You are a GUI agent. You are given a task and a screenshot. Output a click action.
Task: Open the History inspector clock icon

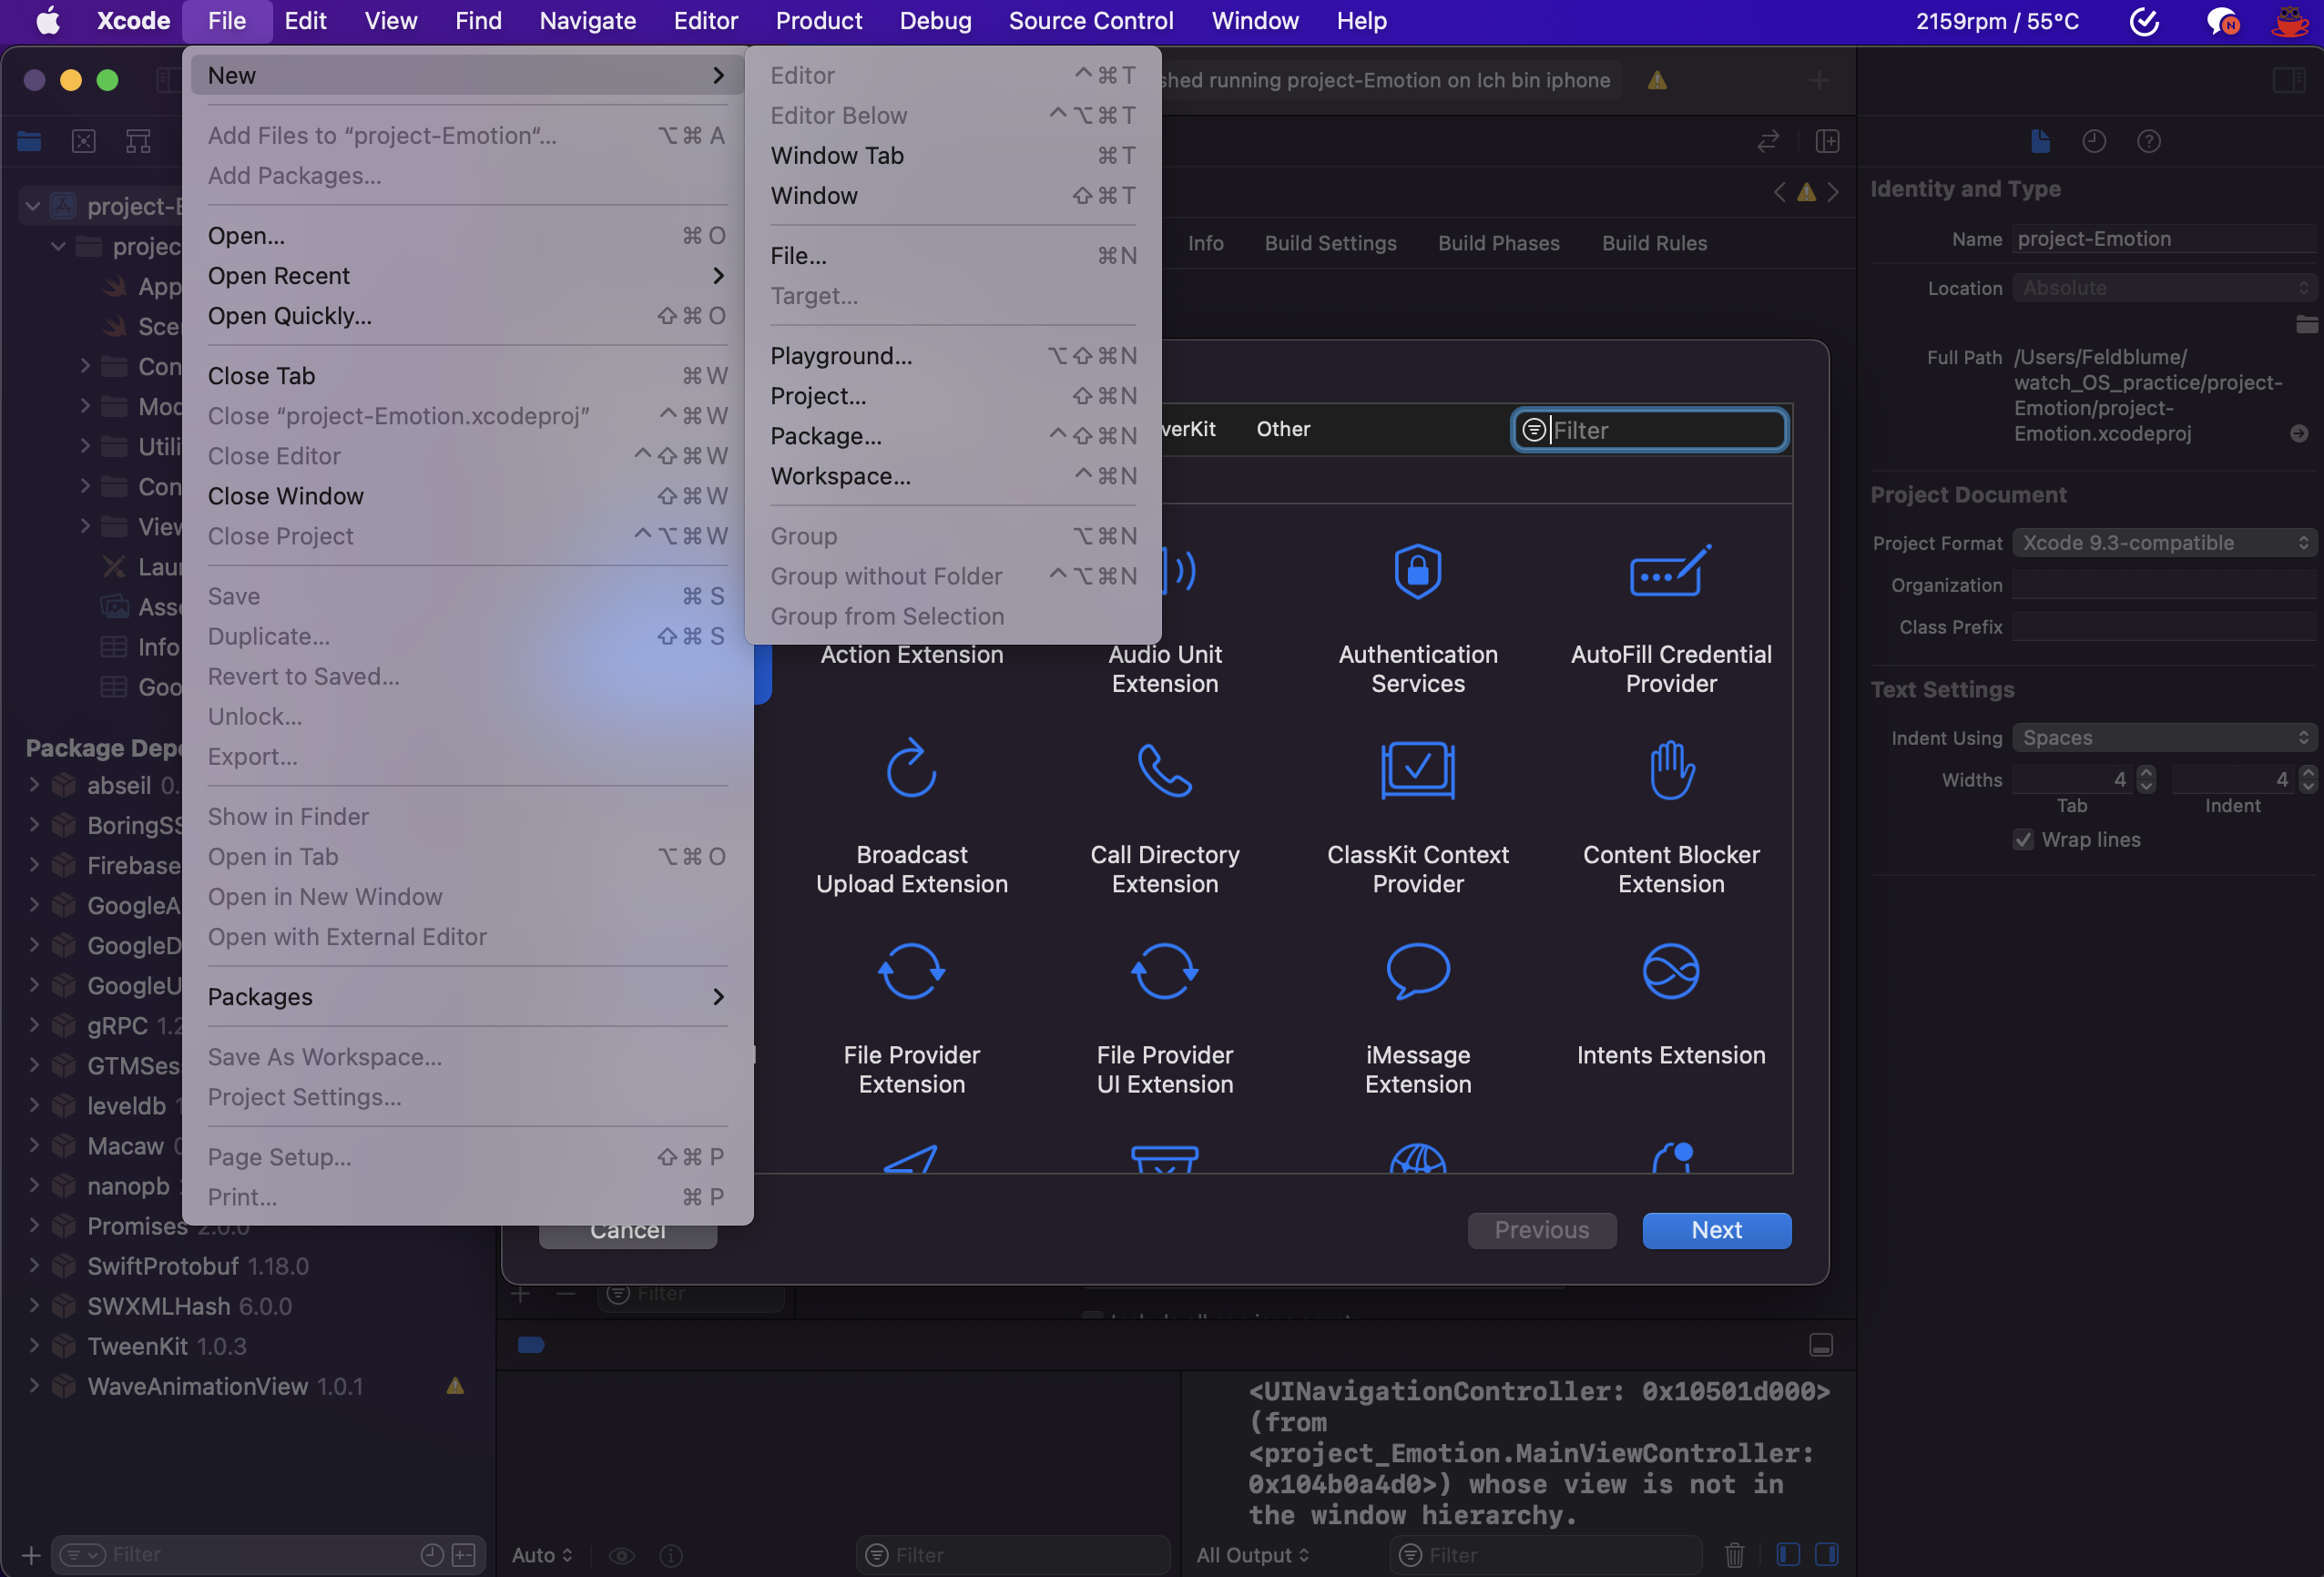click(2094, 141)
